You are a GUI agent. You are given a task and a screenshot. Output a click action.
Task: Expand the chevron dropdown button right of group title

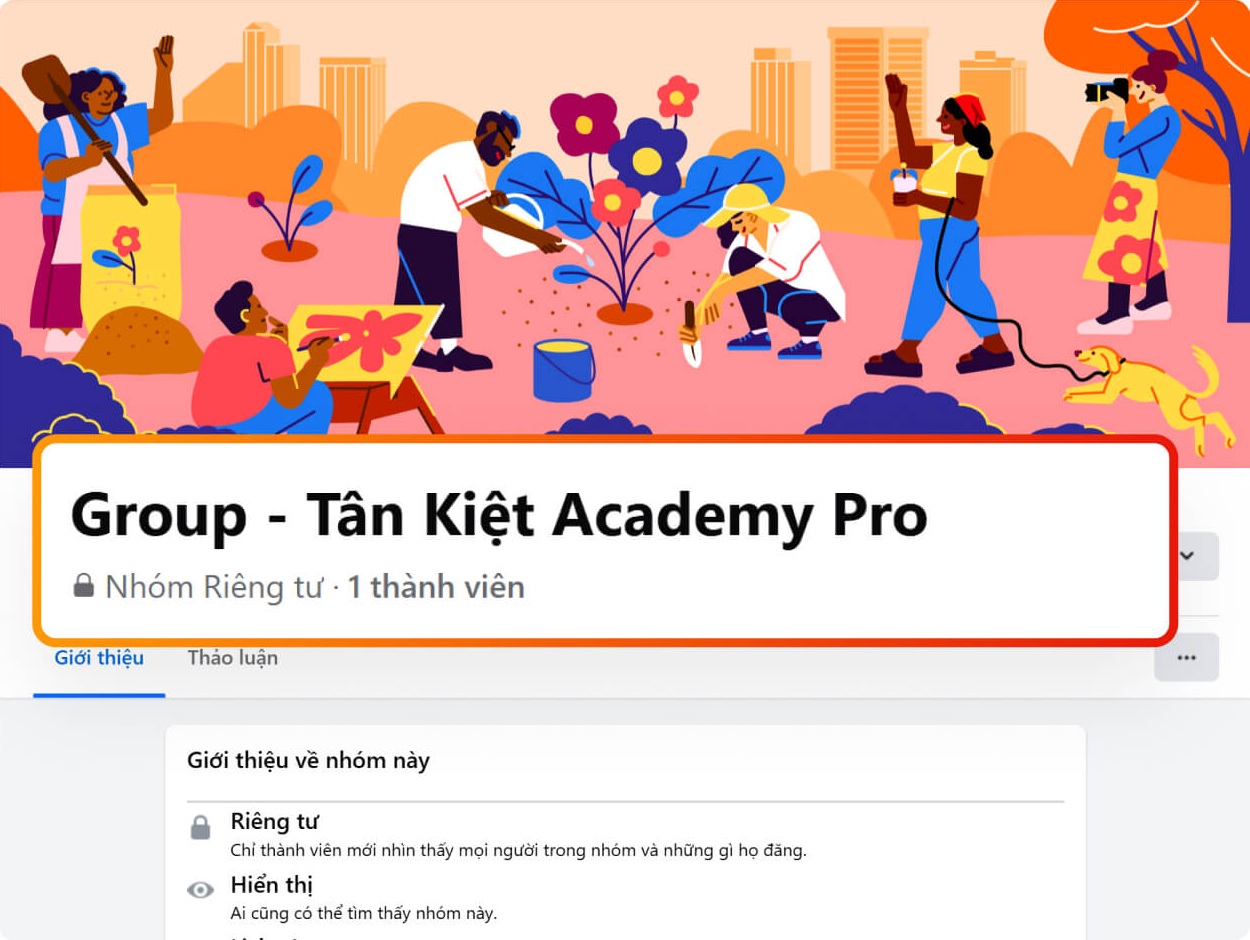(x=1191, y=556)
